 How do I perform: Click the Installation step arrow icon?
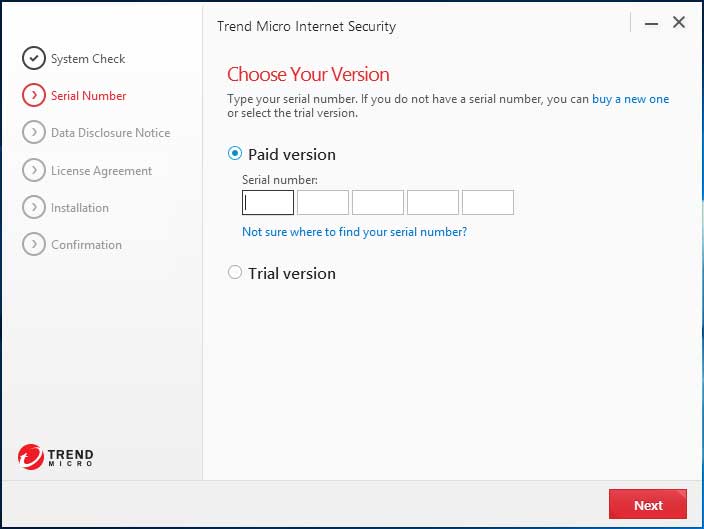34,207
